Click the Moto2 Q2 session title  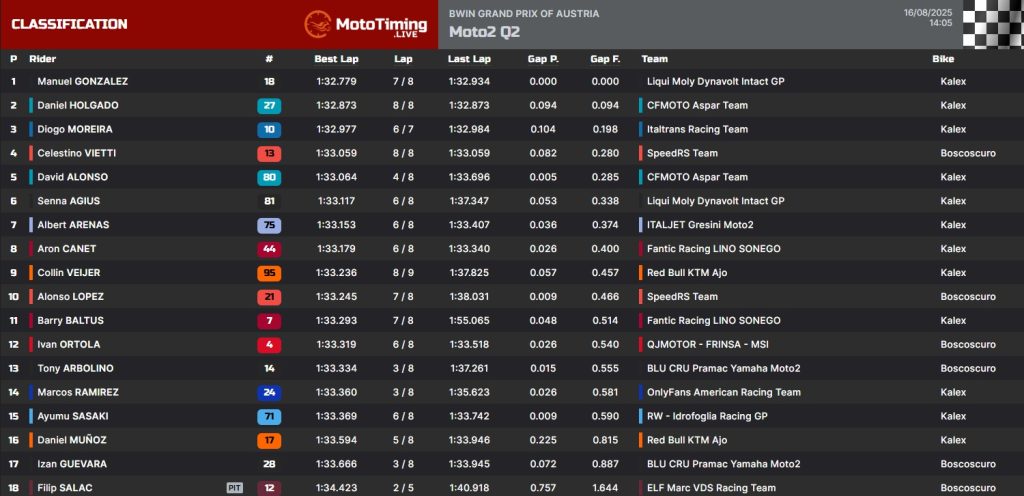484,32
